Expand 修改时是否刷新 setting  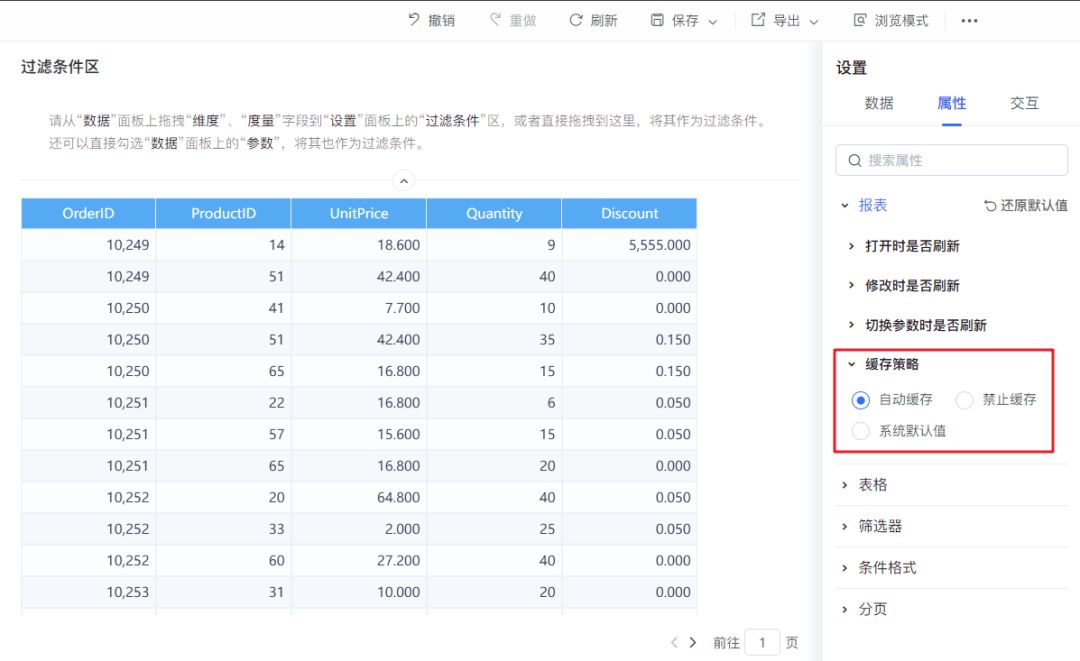tap(851, 285)
